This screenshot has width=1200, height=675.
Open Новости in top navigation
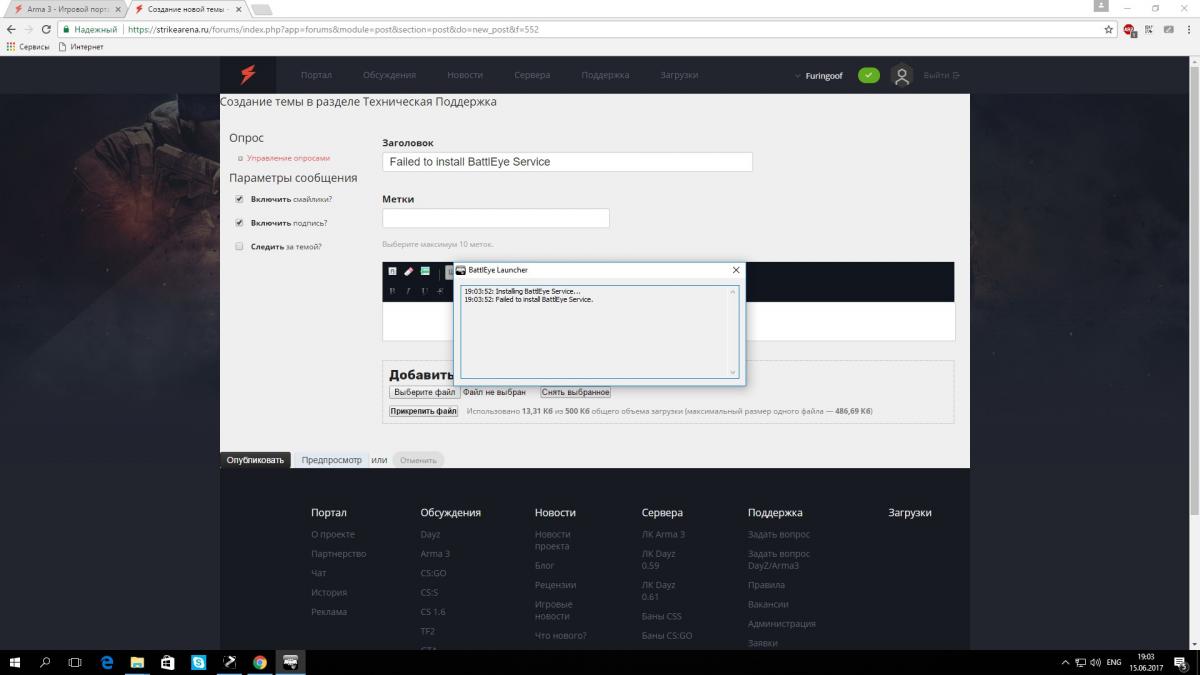click(465, 75)
